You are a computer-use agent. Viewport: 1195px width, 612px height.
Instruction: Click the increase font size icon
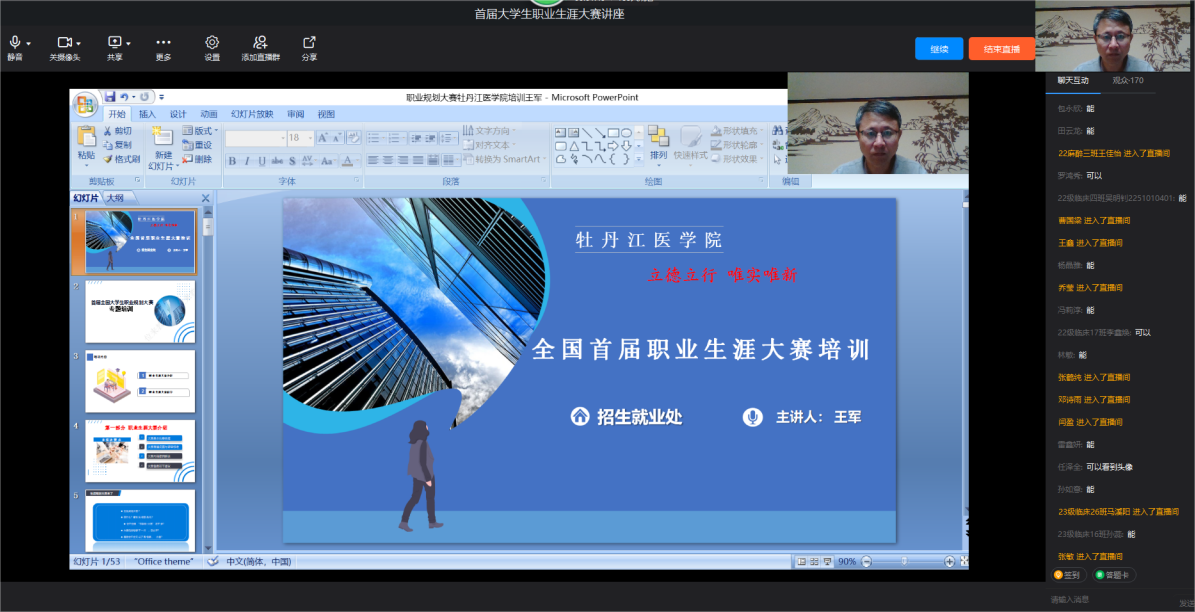coord(323,139)
